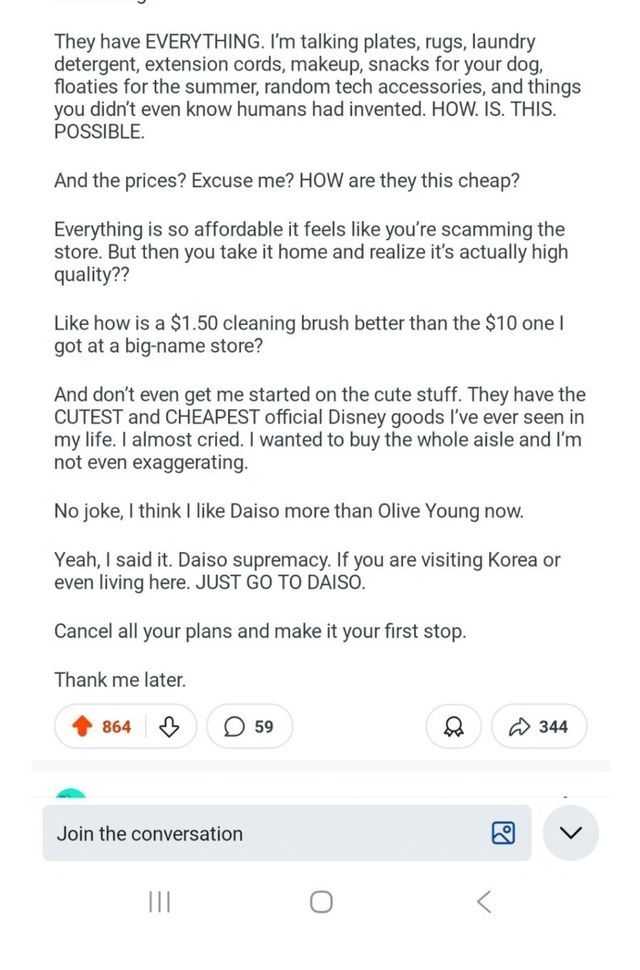Tap the "And the prices?" line
This screenshot has width=640, height=970.
pyautogui.click(x=287, y=182)
